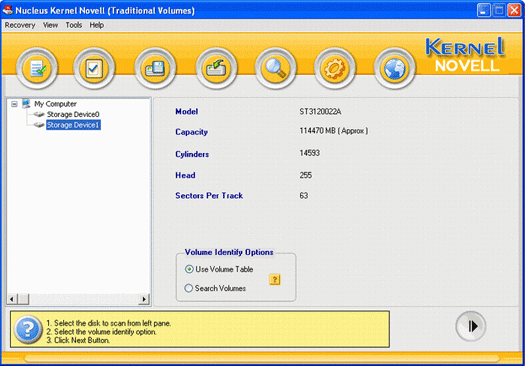Collapse the My Computer tree node

coord(14,104)
